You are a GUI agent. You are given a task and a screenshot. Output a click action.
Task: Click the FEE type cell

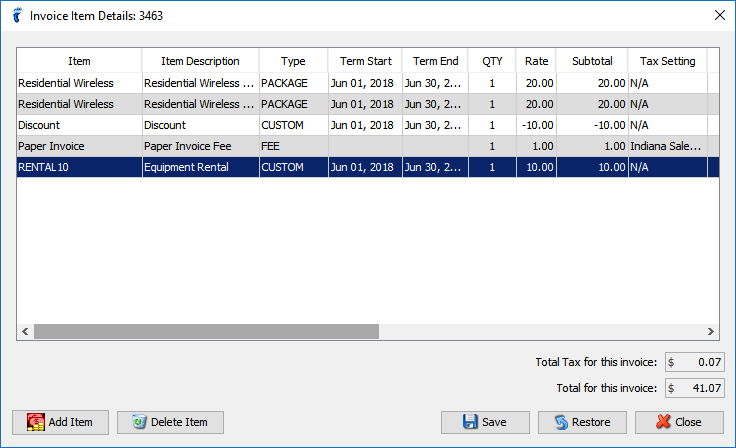(x=293, y=147)
